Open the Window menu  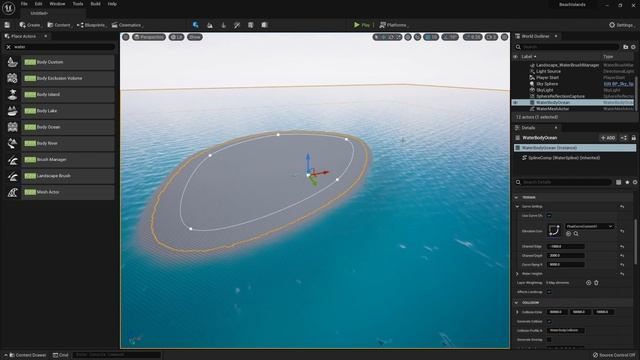coord(57,4)
